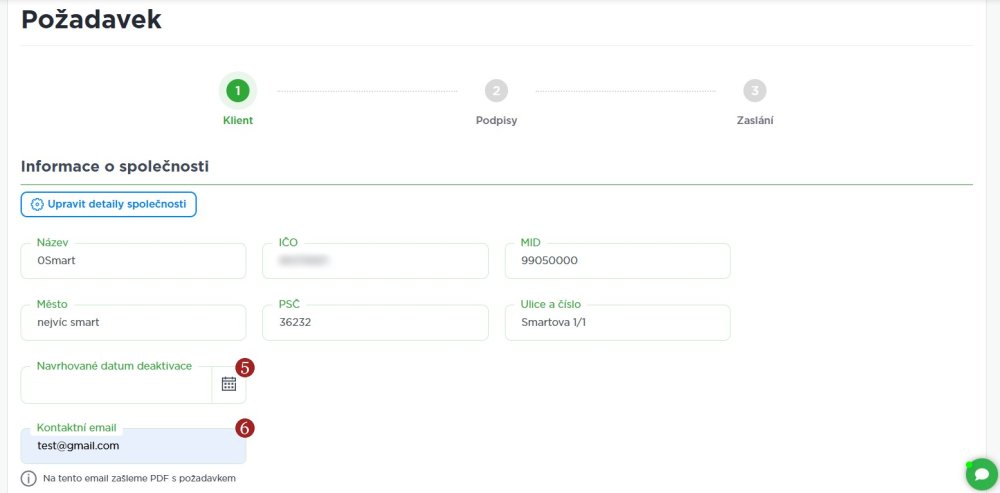Go to step 2 circle
Screen dimensions: 1000x493
[x=496, y=91]
